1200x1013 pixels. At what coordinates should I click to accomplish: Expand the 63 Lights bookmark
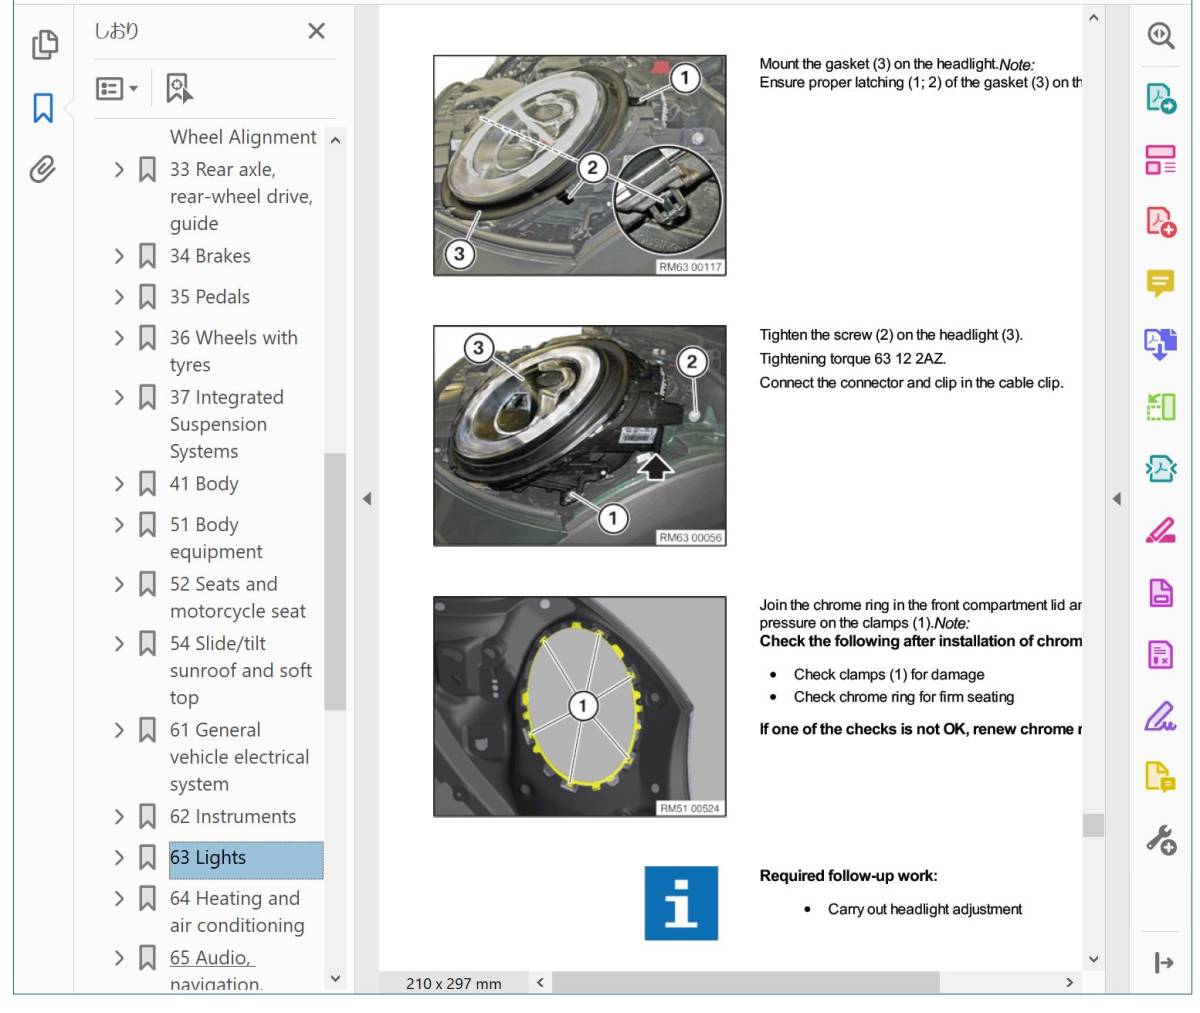pyautogui.click(x=119, y=858)
